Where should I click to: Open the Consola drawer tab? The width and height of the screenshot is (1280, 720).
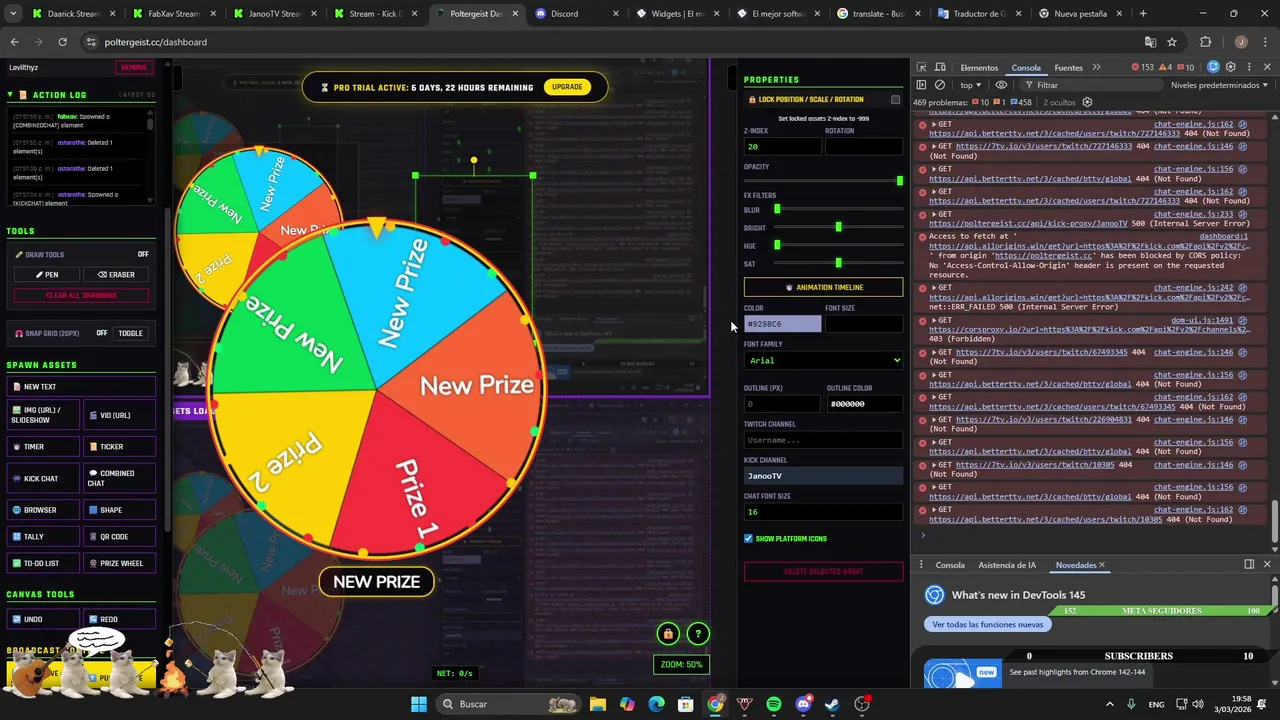(x=950, y=565)
